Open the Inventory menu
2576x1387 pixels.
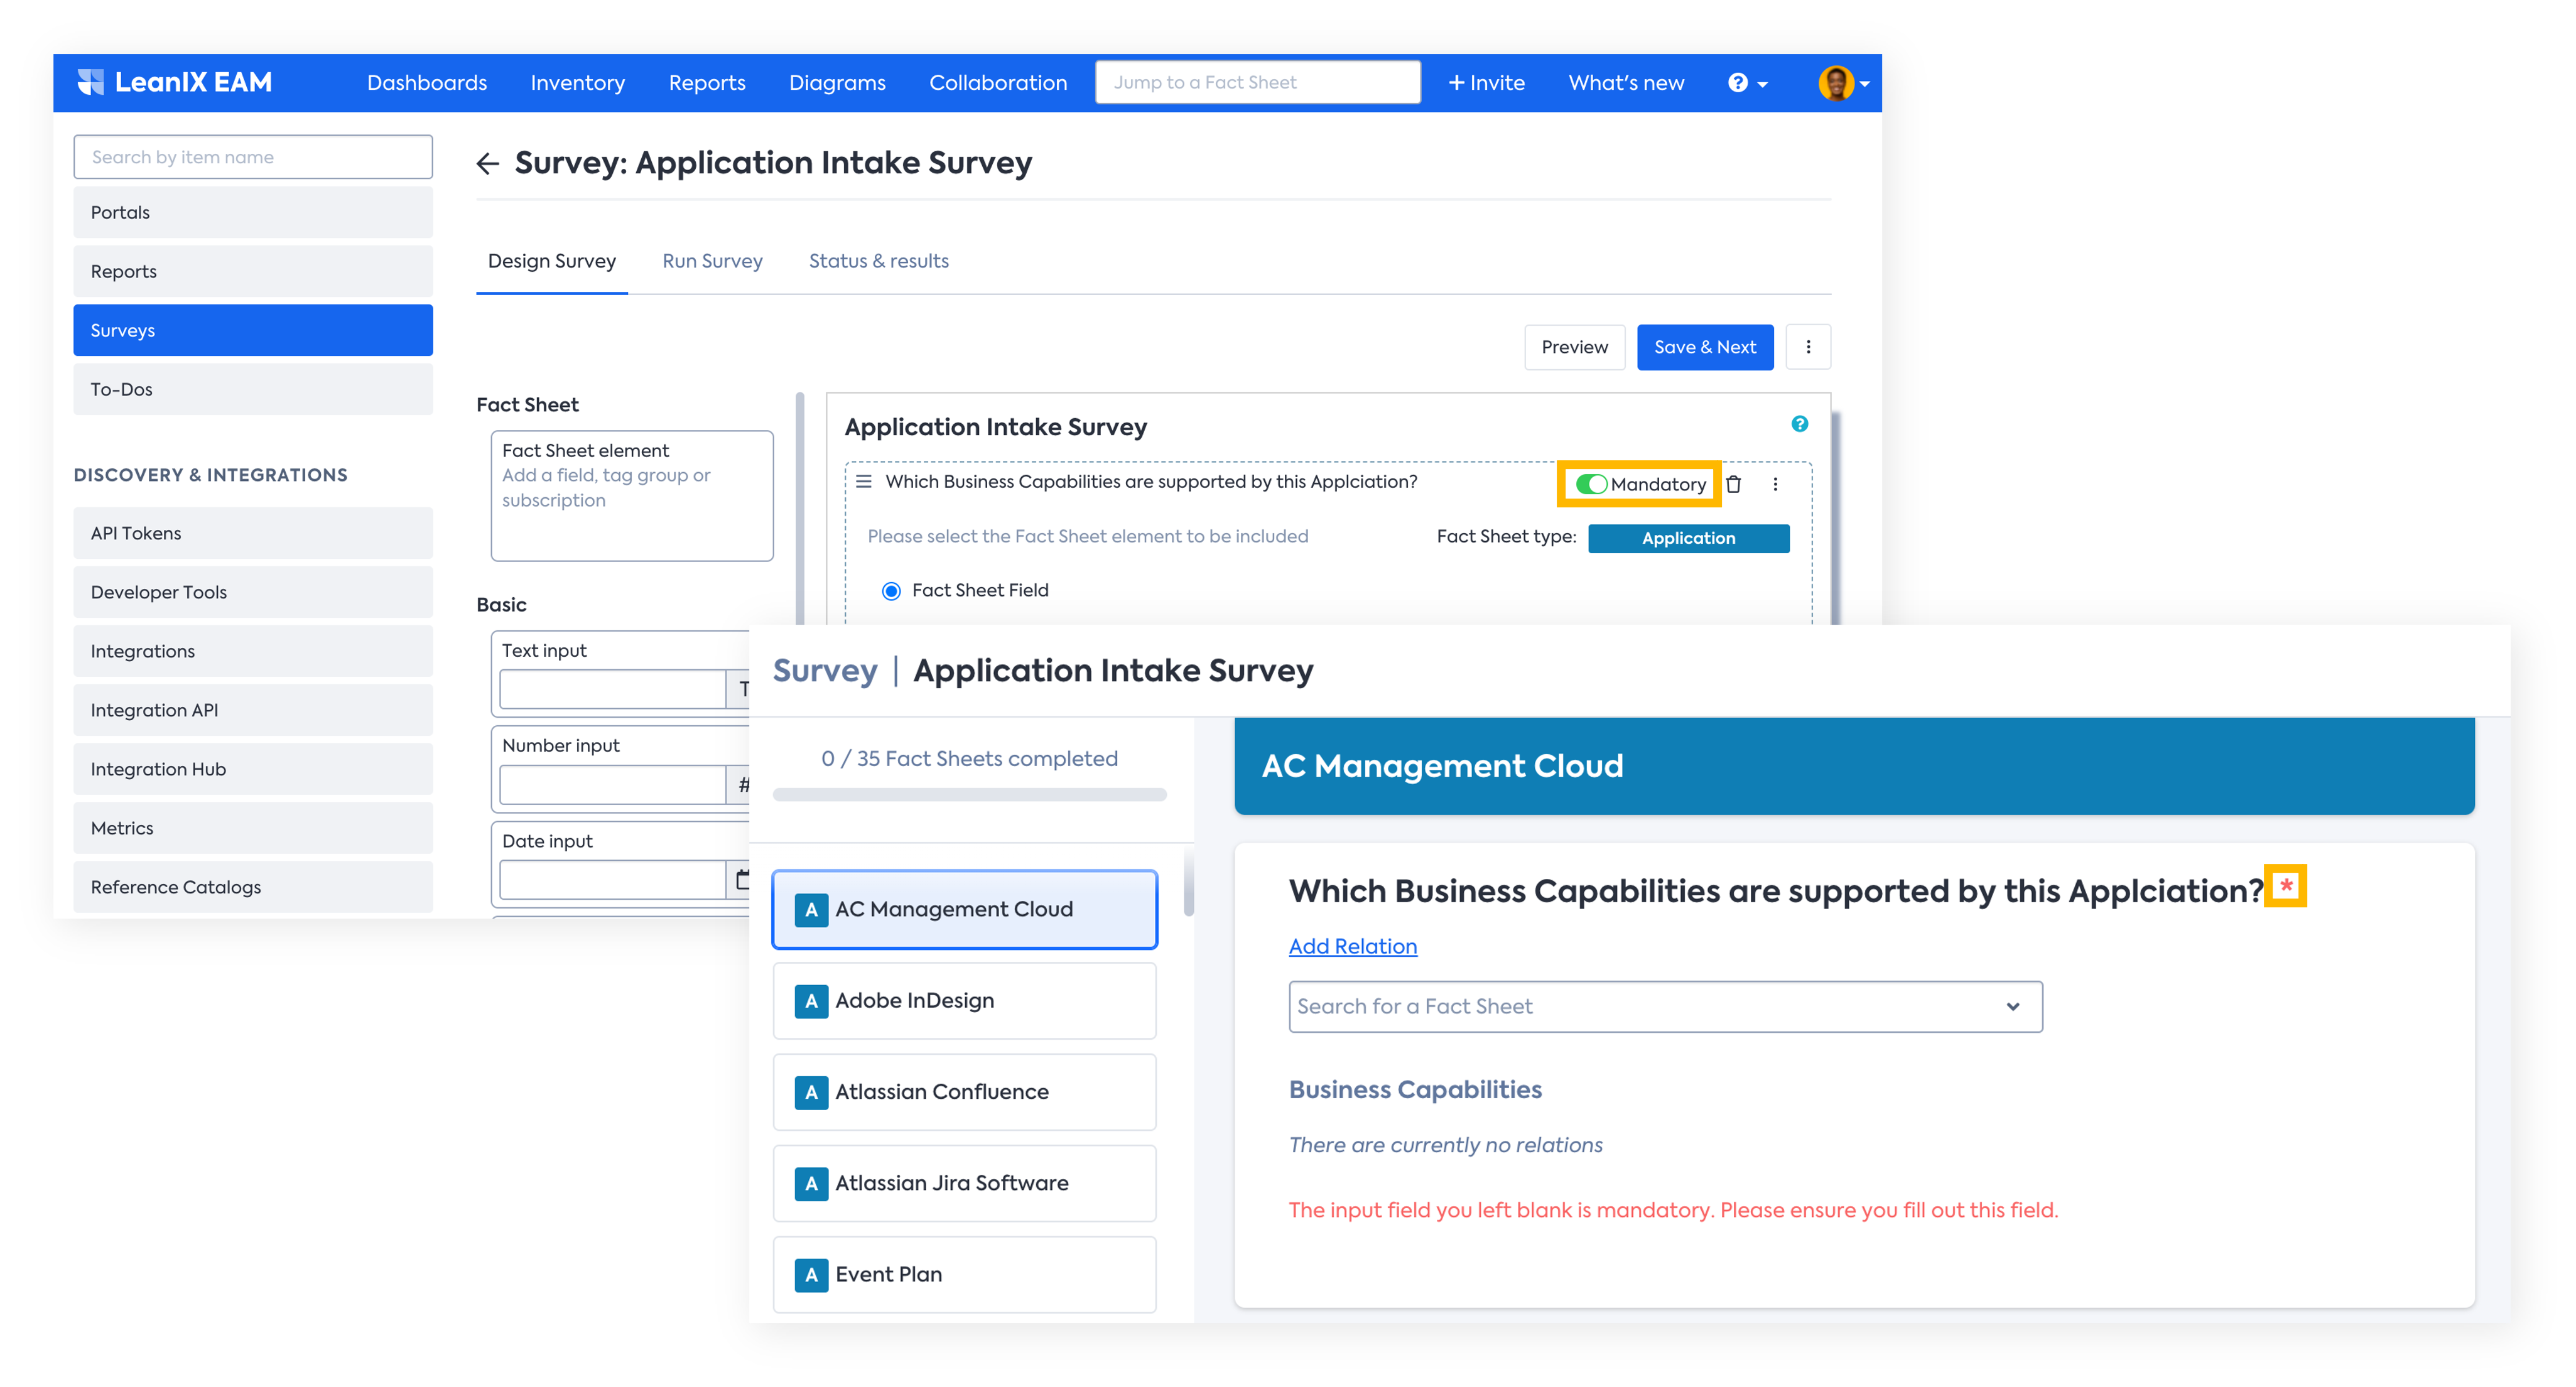pos(578,83)
